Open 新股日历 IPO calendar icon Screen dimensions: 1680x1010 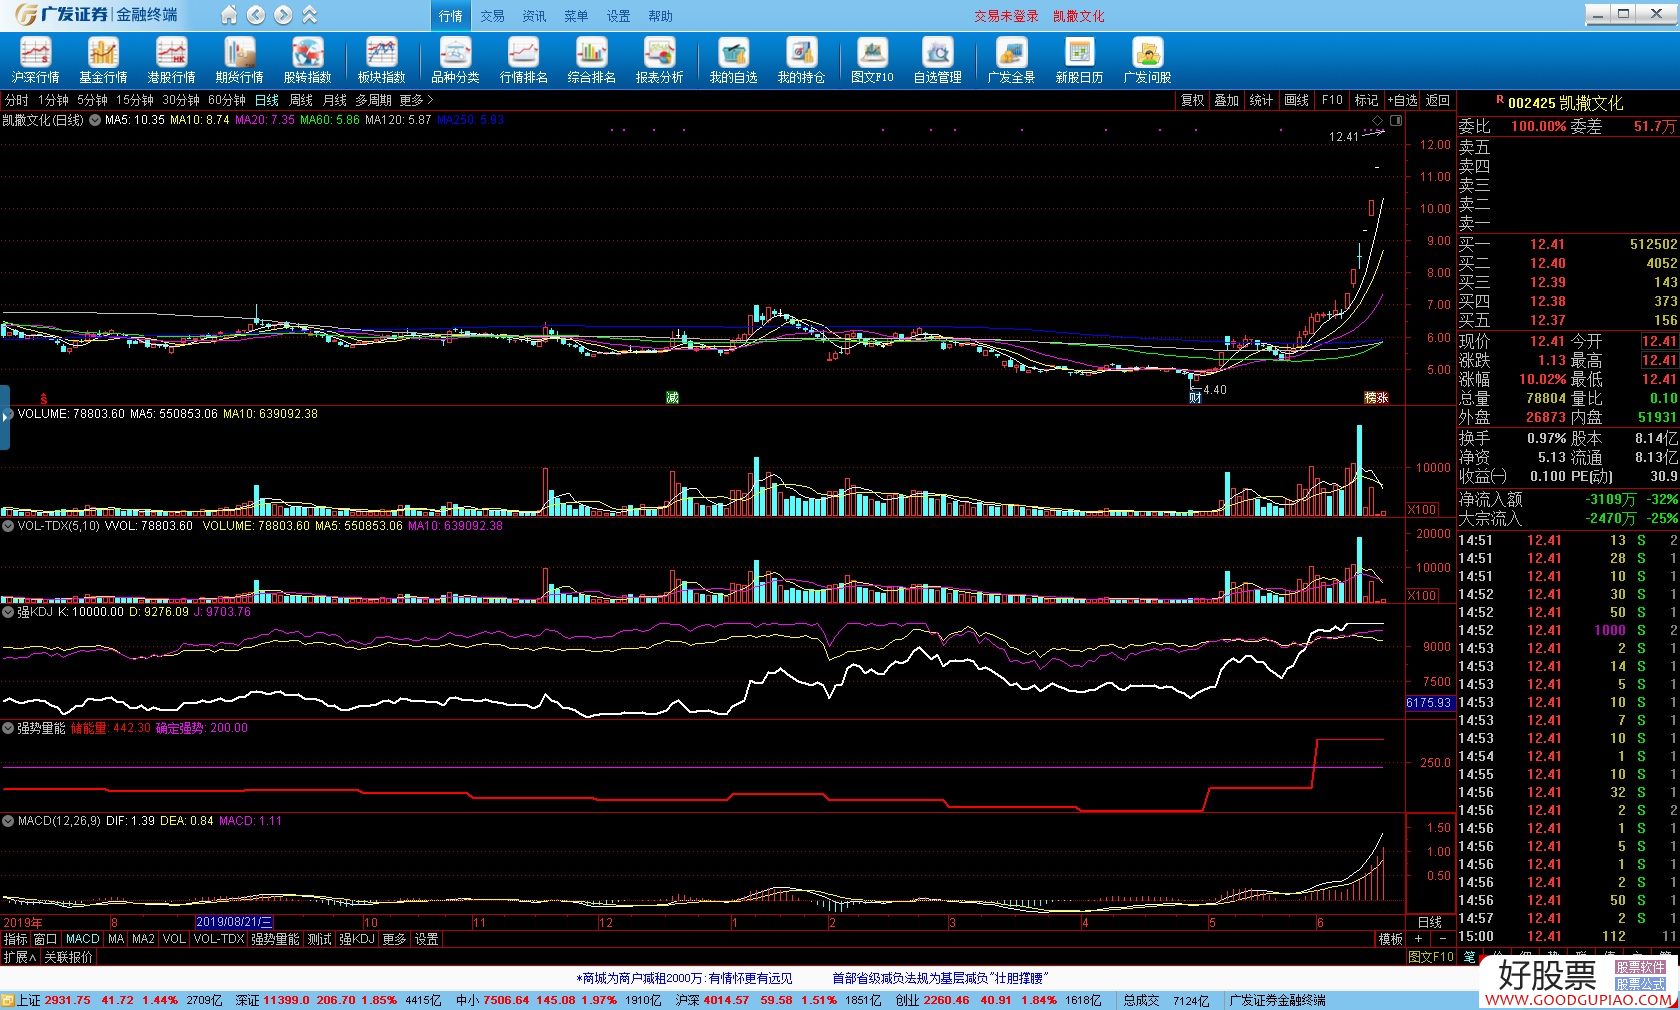pyautogui.click(x=1079, y=60)
